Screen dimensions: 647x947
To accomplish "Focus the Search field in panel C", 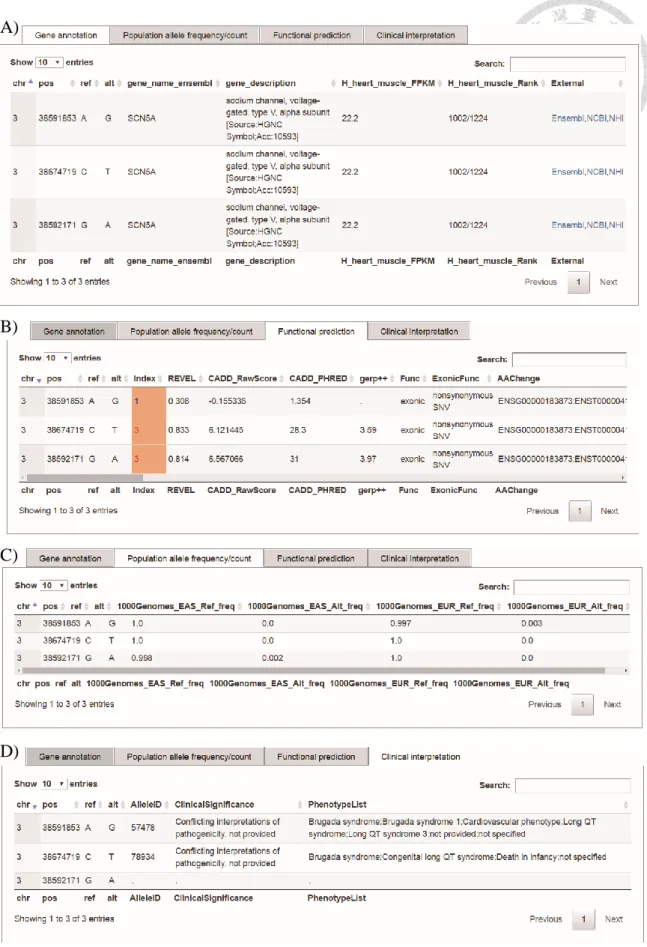I will [x=571, y=586].
